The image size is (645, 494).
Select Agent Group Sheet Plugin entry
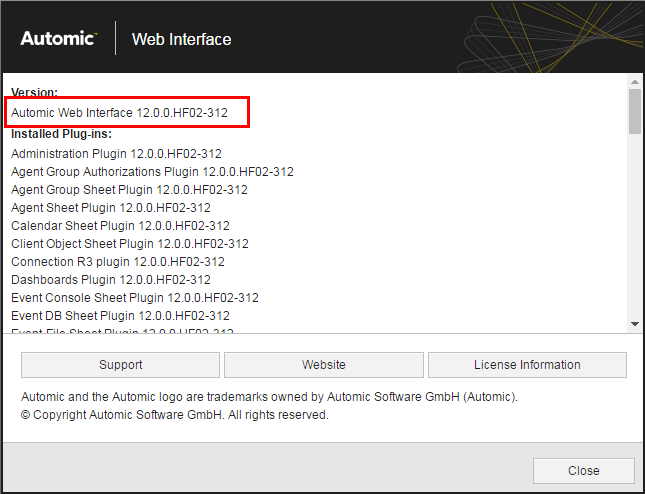point(129,190)
